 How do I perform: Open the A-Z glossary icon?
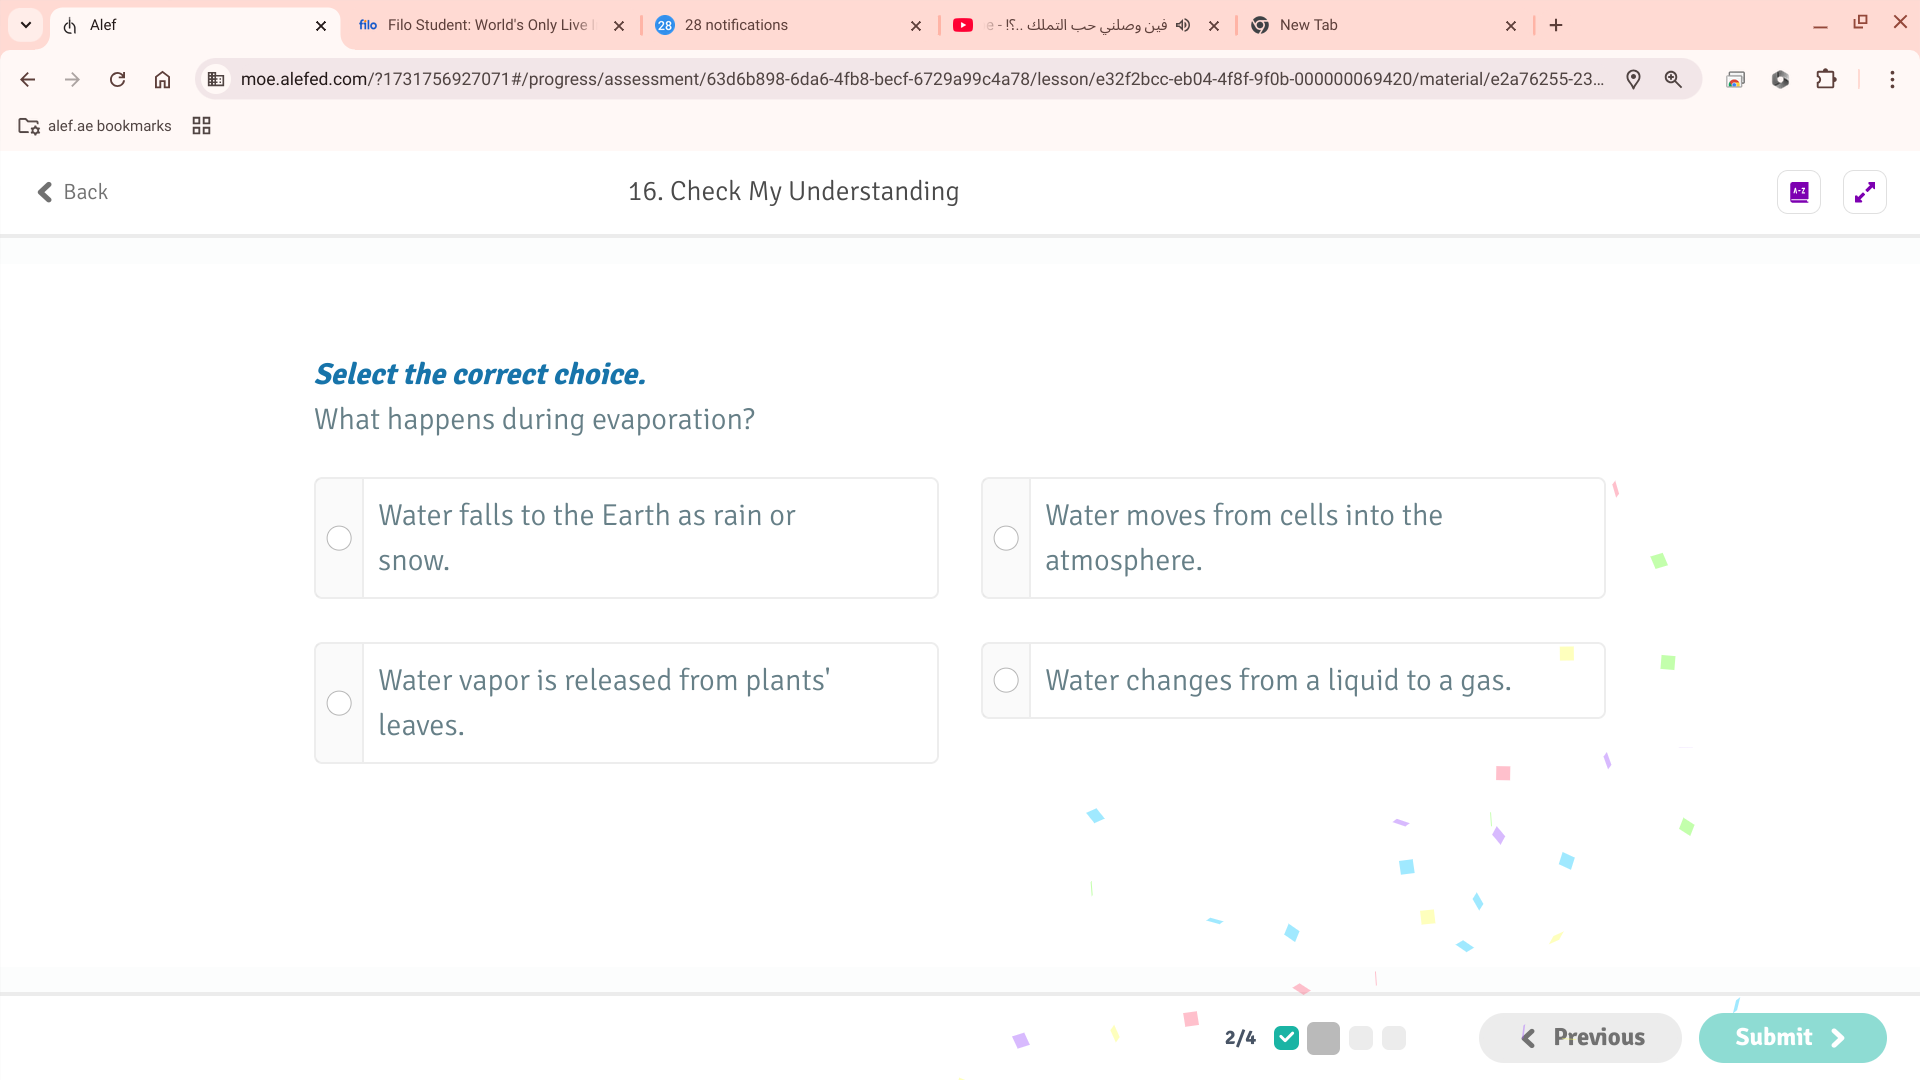[1799, 192]
